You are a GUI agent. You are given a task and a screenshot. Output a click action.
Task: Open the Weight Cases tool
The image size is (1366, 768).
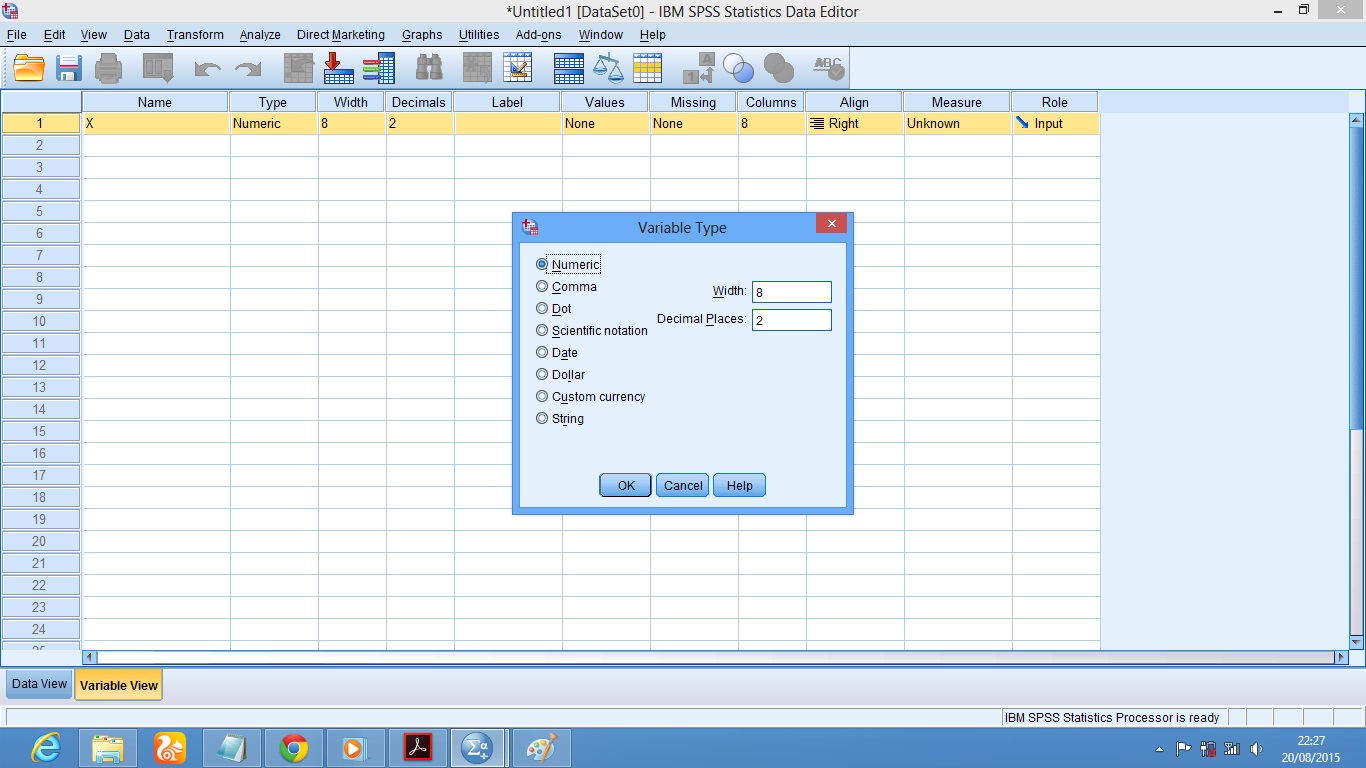[608, 68]
